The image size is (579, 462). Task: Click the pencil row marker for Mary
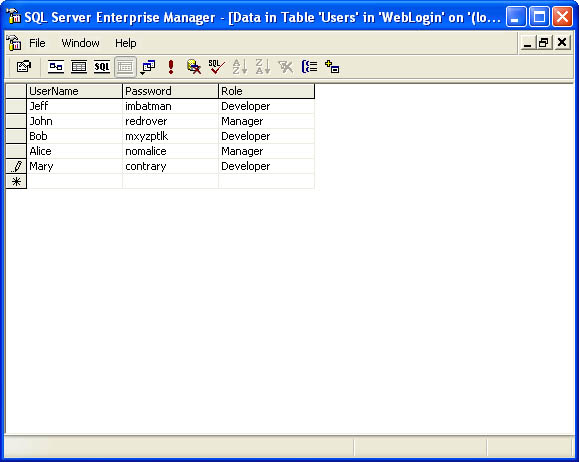16,167
